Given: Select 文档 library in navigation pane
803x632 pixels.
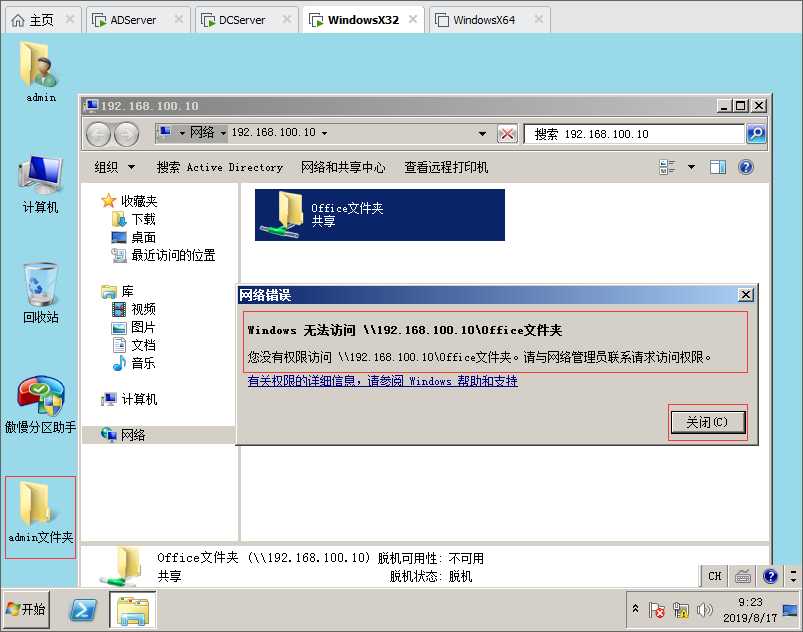Looking at the screenshot, I should 134,345.
